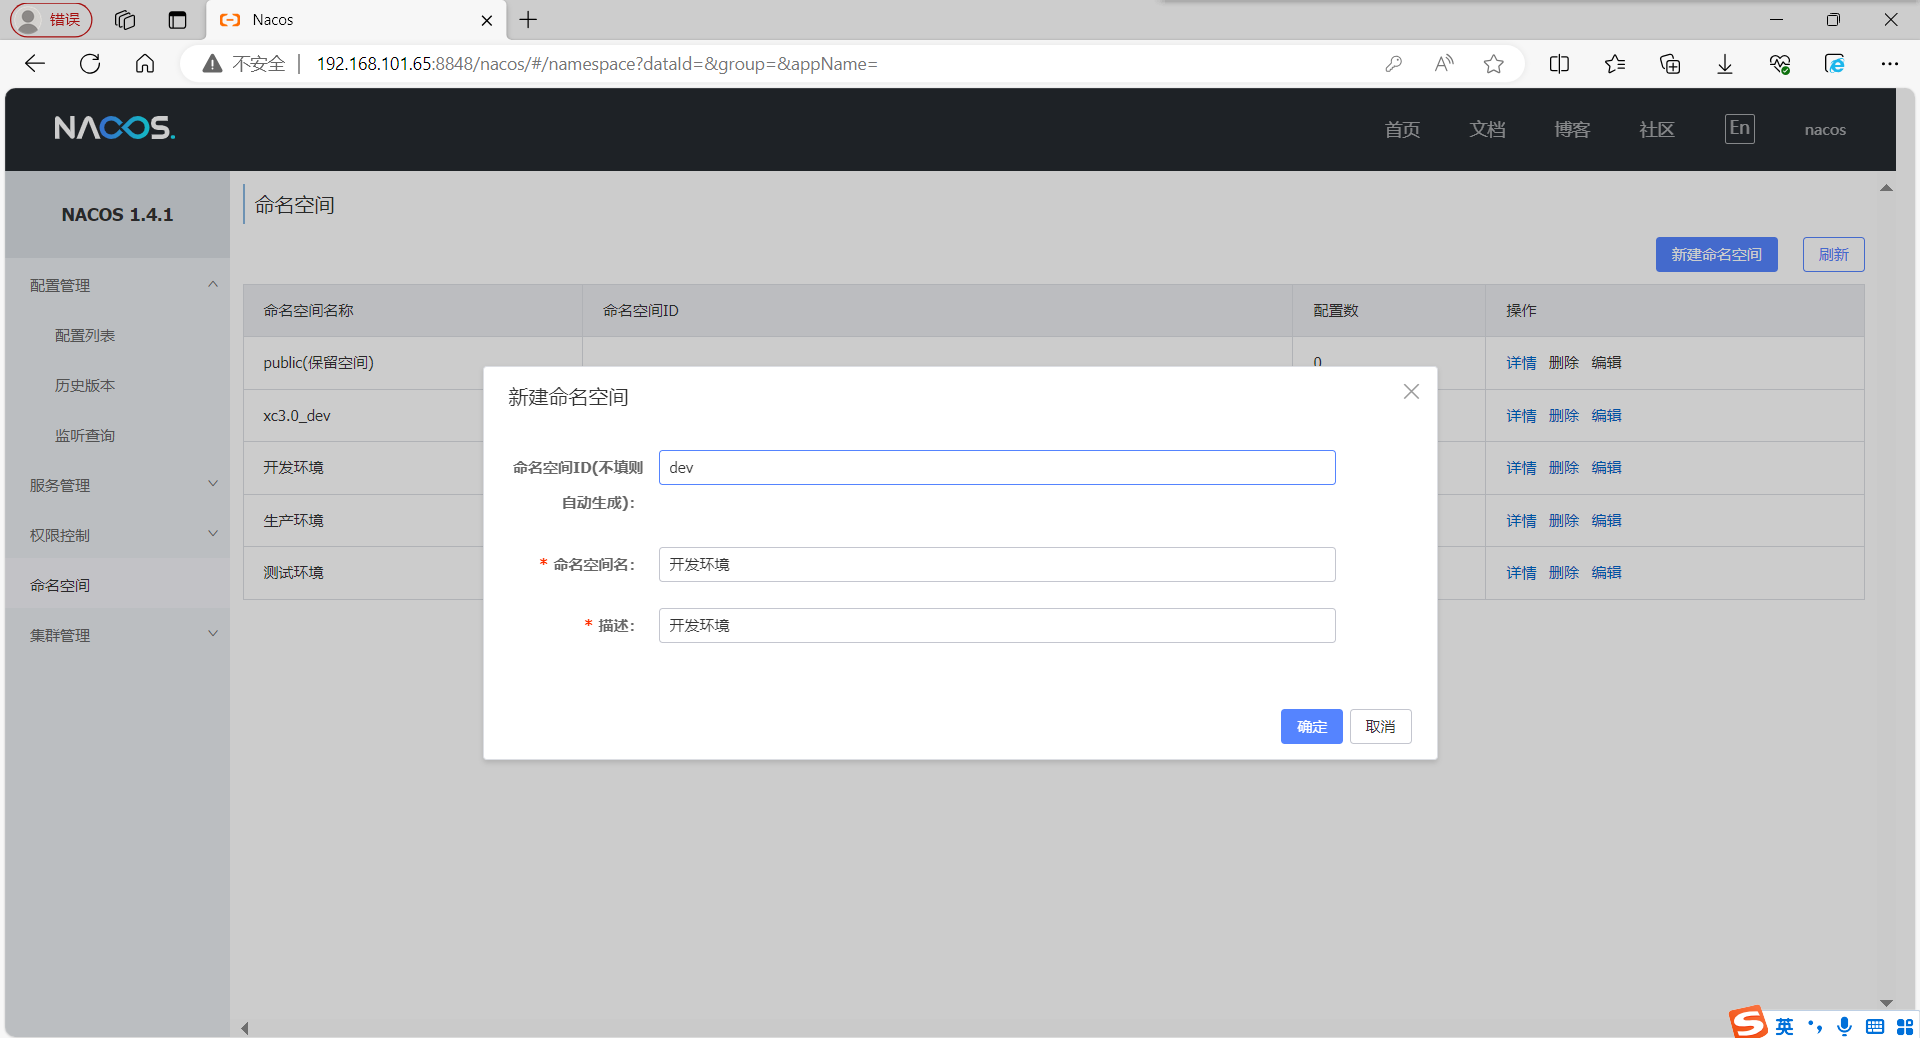The width and height of the screenshot is (1920, 1038).
Task: Open the downloads icon
Action: point(1725,64)
